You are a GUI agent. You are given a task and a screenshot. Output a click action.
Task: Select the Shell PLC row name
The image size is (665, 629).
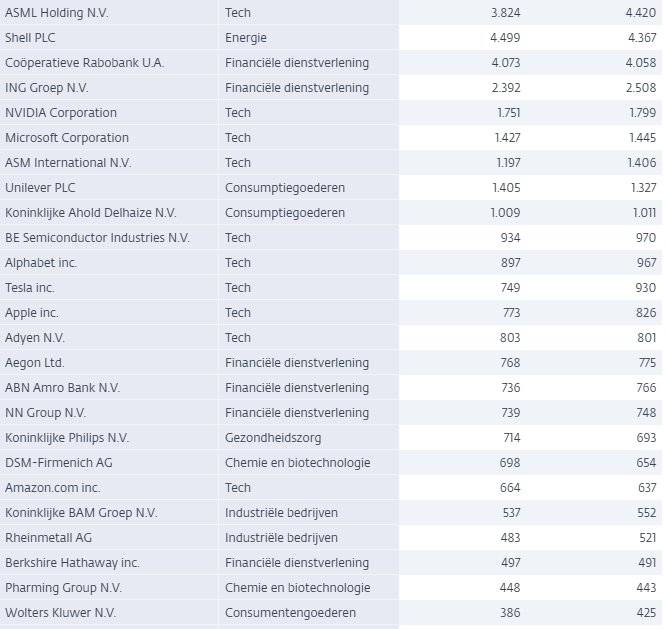coord(34,38)
